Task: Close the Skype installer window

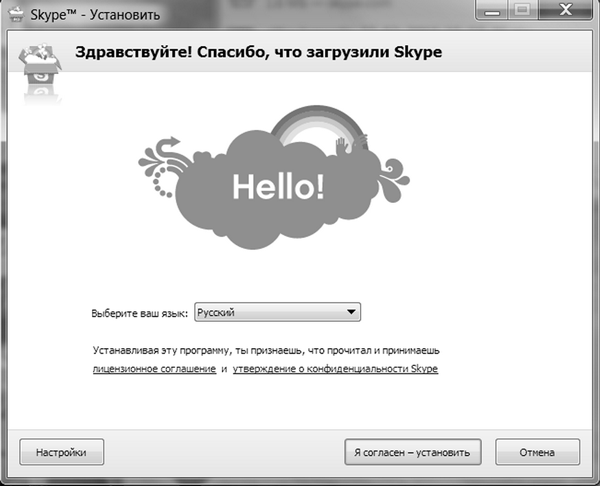Action: point(565,10)
